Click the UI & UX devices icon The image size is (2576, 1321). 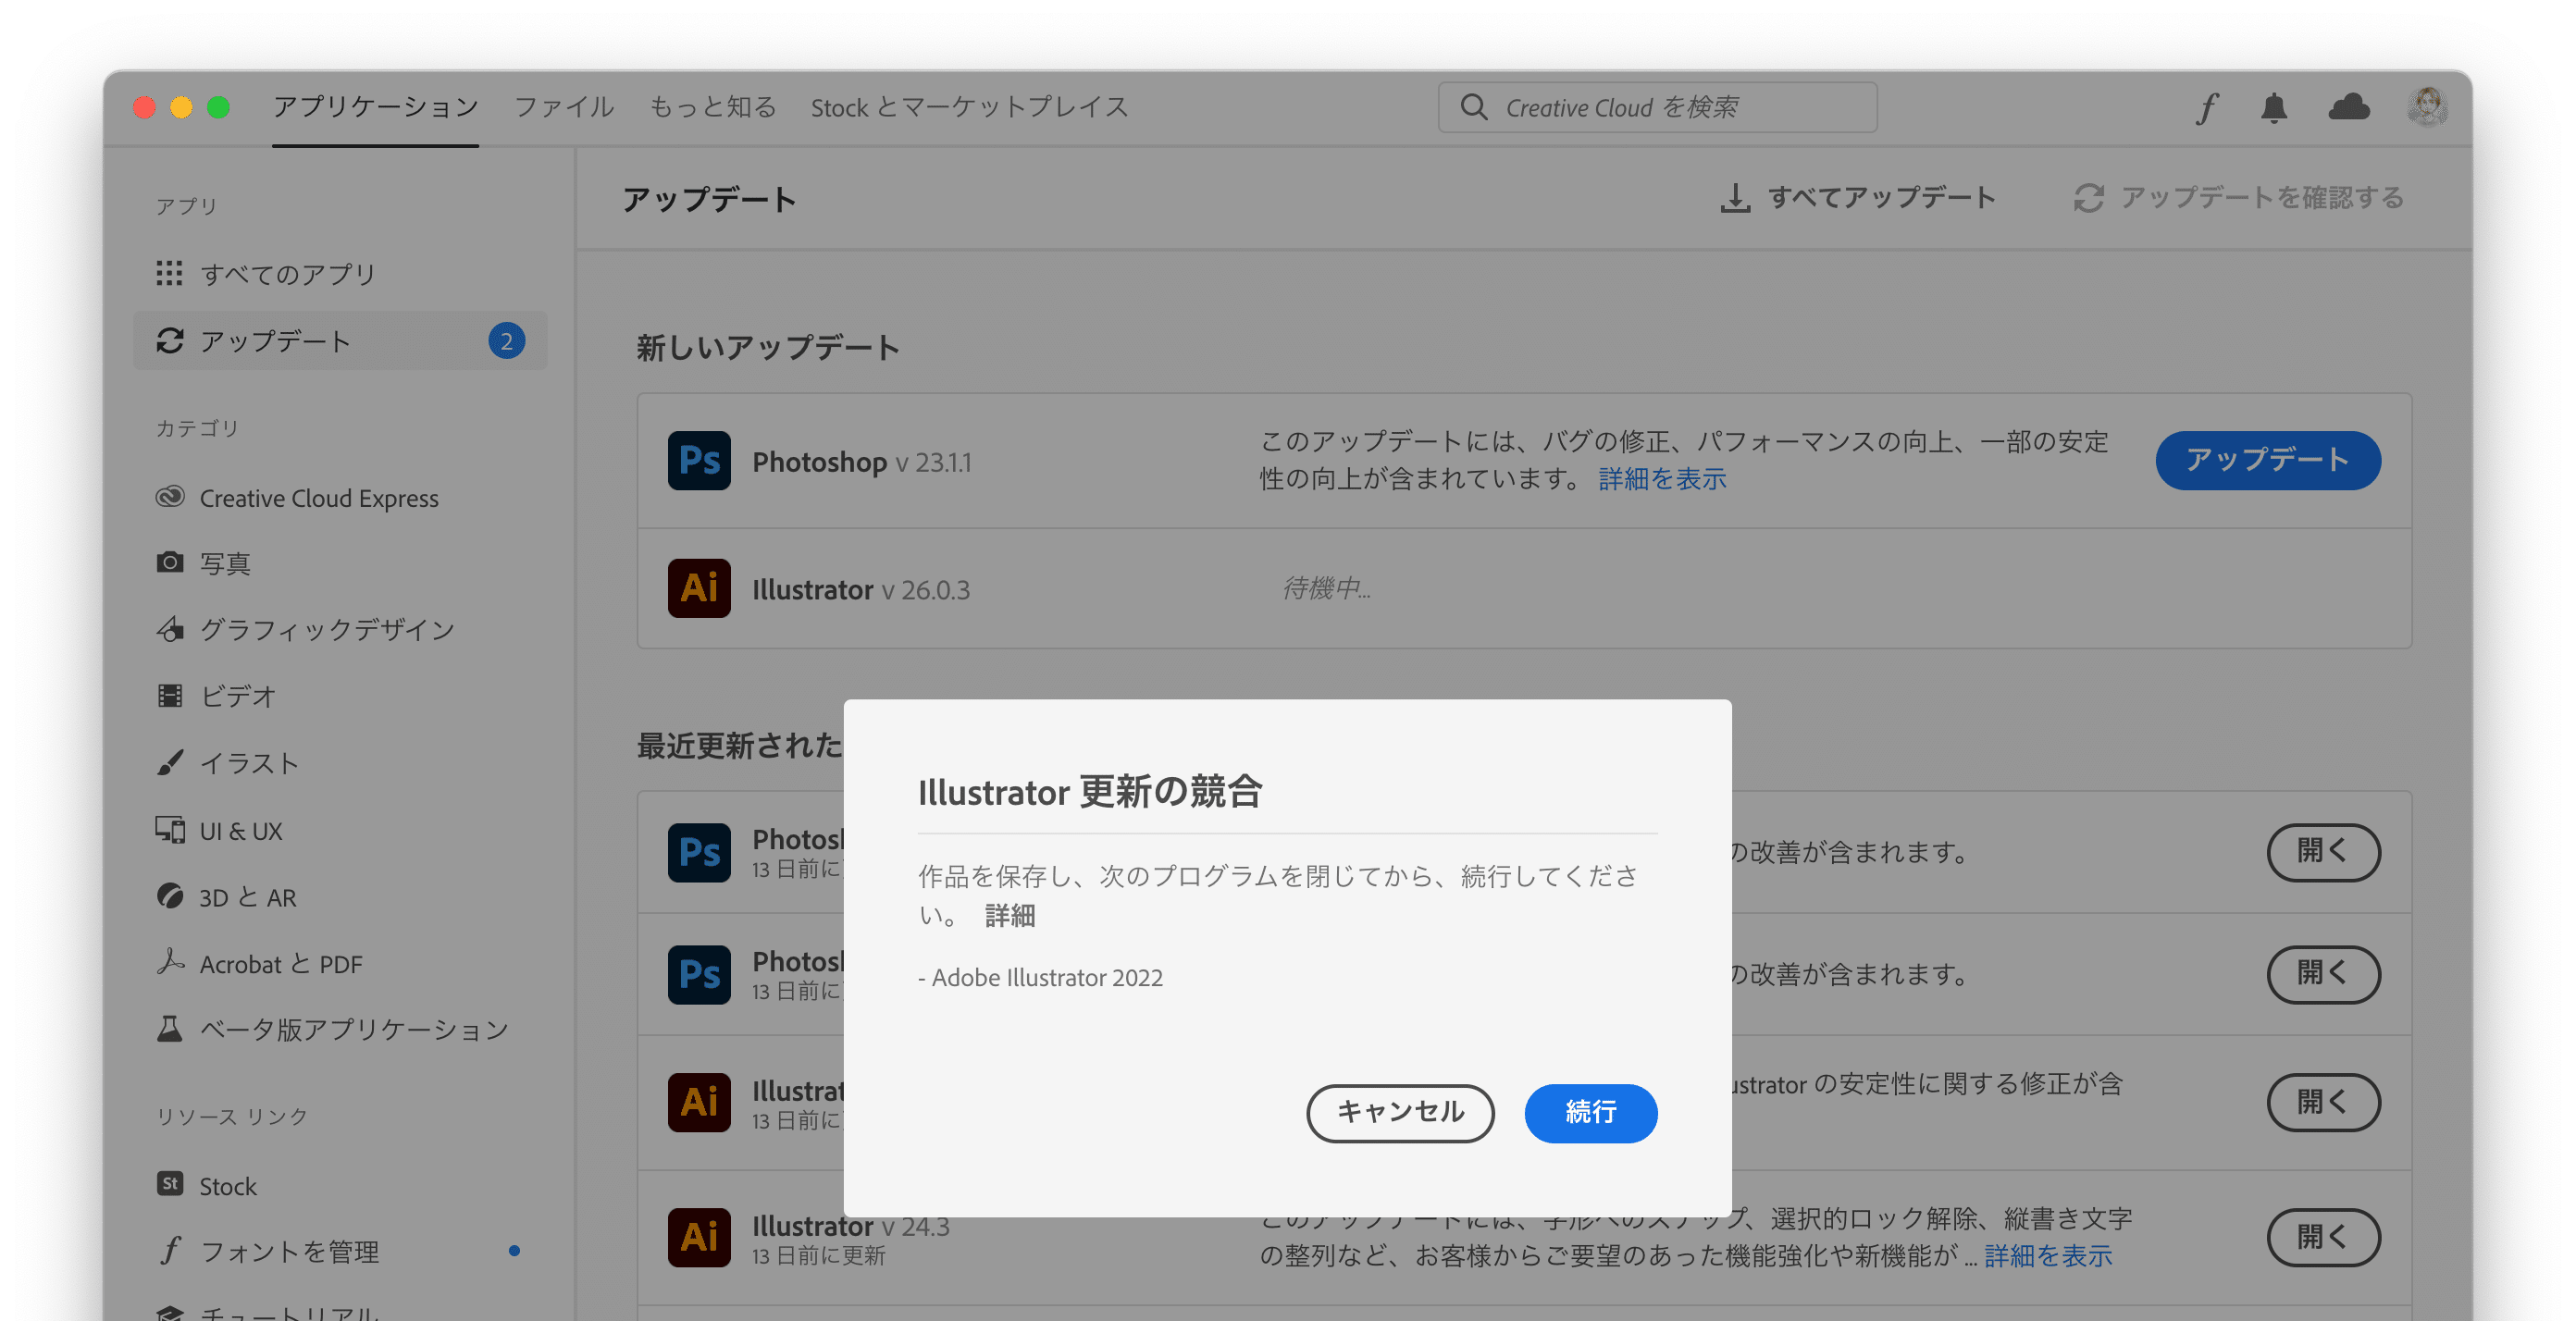click(170, 830)
